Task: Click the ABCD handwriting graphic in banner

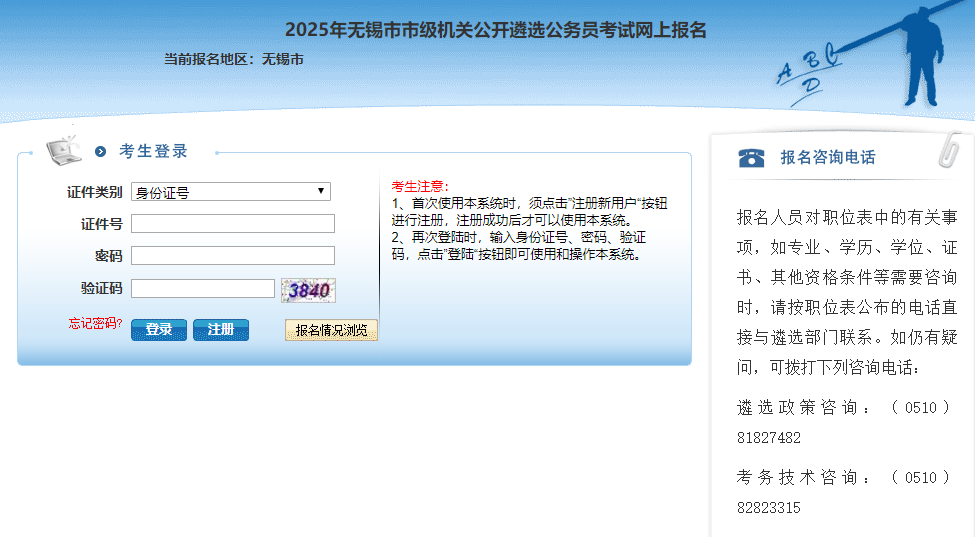Action: click(x=802, y=79)
